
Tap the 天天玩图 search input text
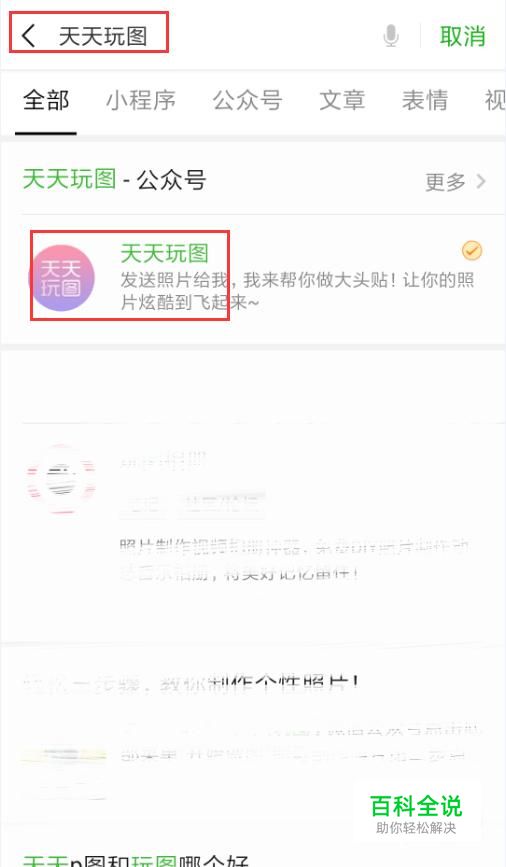pos(103,37)
